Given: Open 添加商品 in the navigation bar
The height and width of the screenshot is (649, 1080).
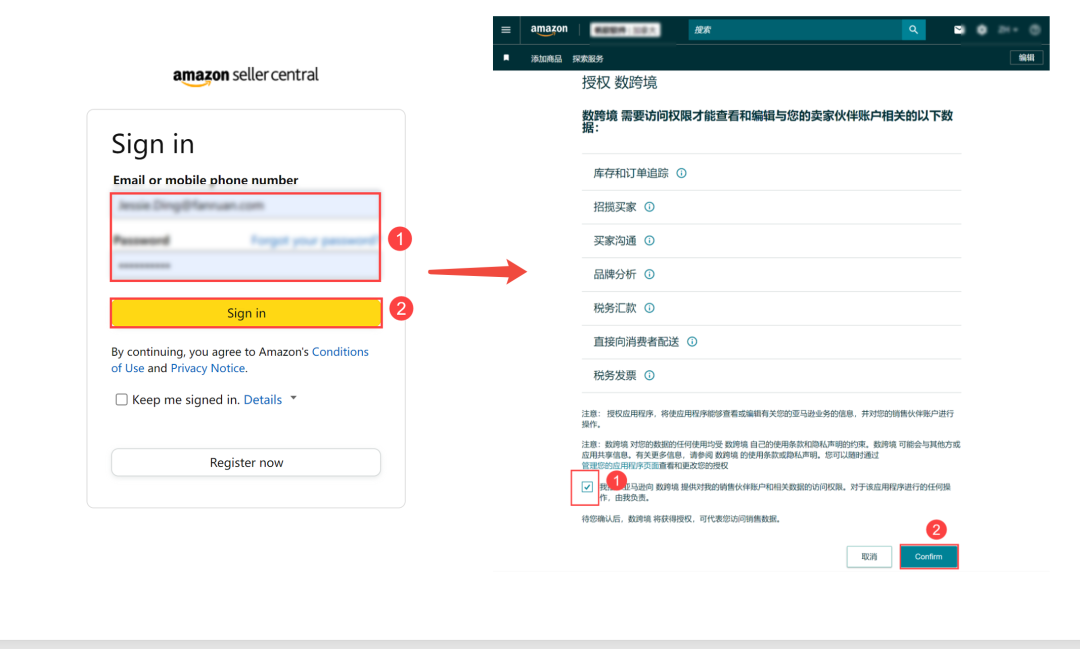Looking at the screenshot, I should 546,59.
